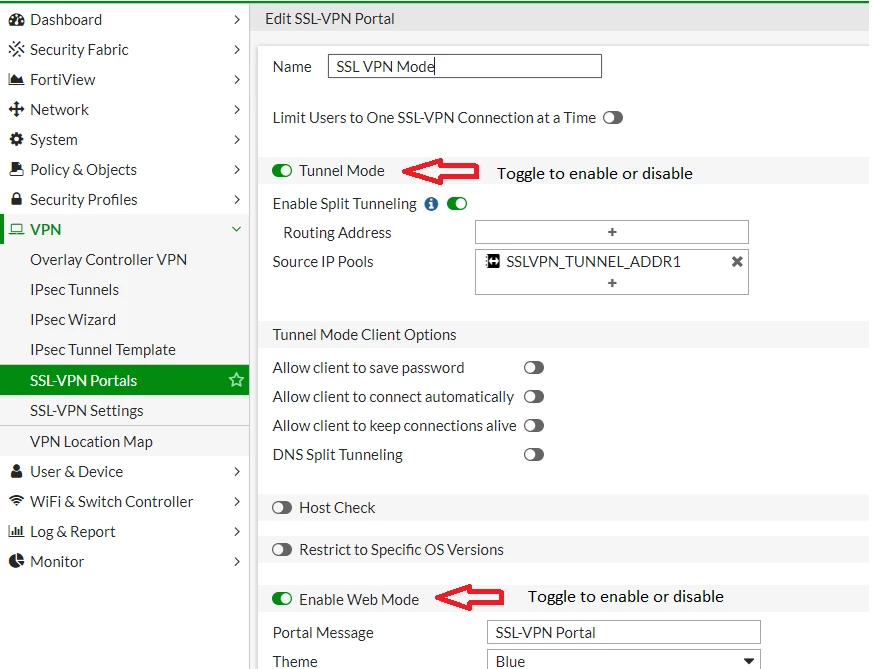This screenshot has height=669, width=872.
Task: Click the Dashboard gauge icon
Action: click(x=17, y=19)
